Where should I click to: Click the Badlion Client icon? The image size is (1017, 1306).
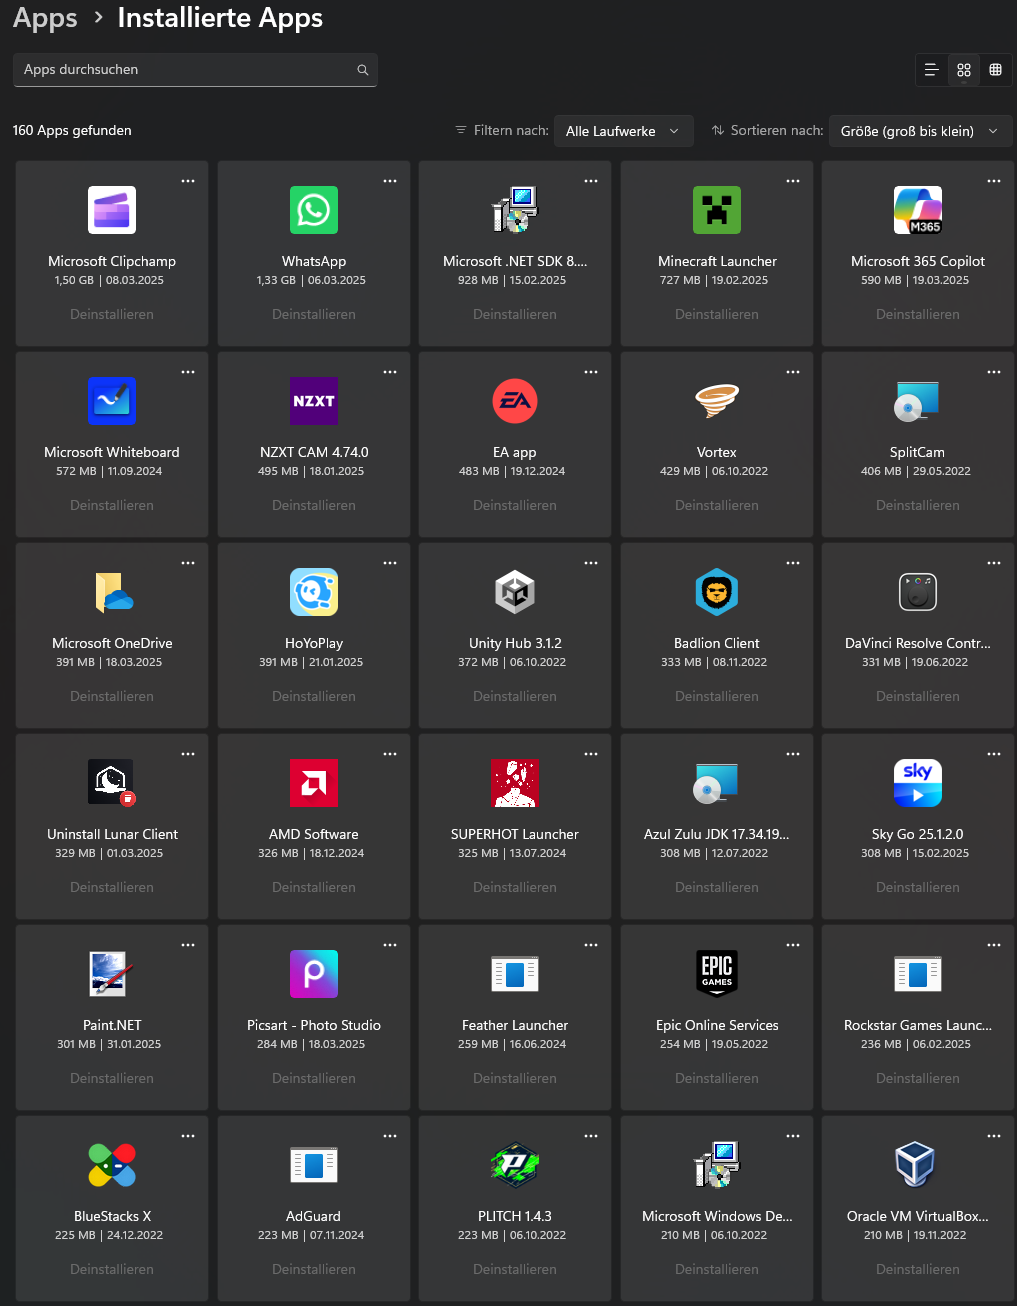(x=717, y=592)
